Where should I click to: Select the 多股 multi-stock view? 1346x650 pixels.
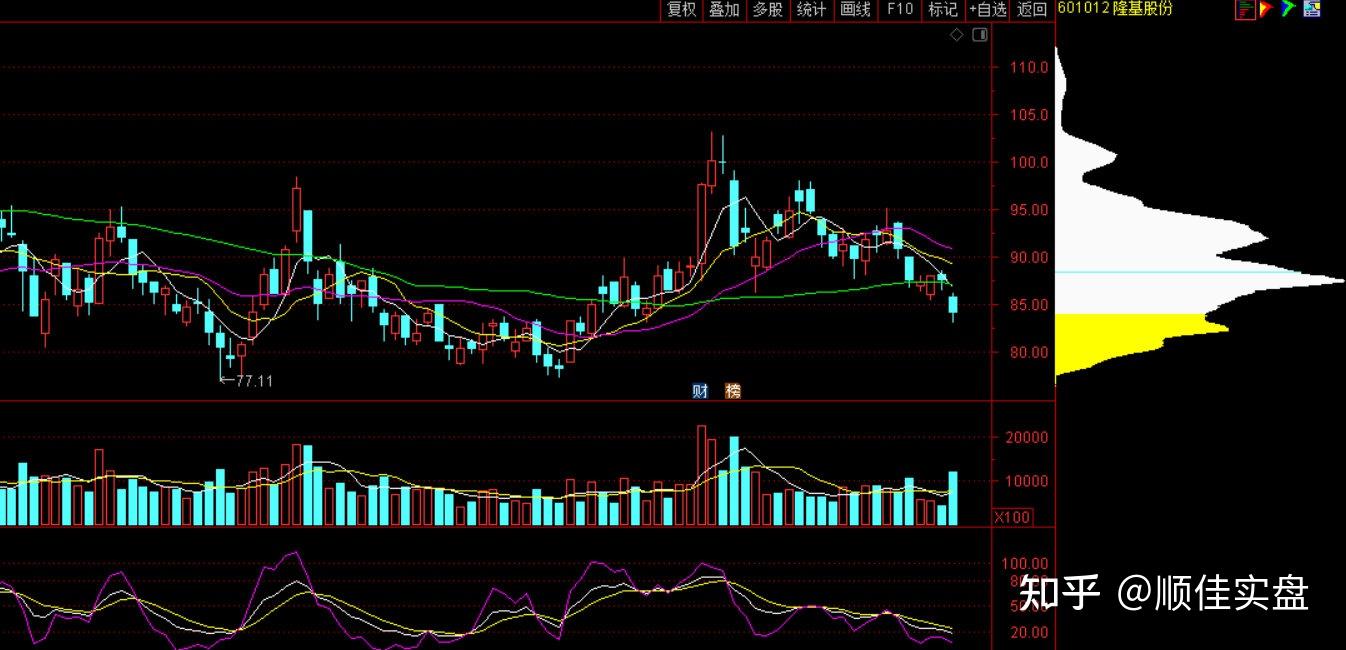[x=767, y=9]
